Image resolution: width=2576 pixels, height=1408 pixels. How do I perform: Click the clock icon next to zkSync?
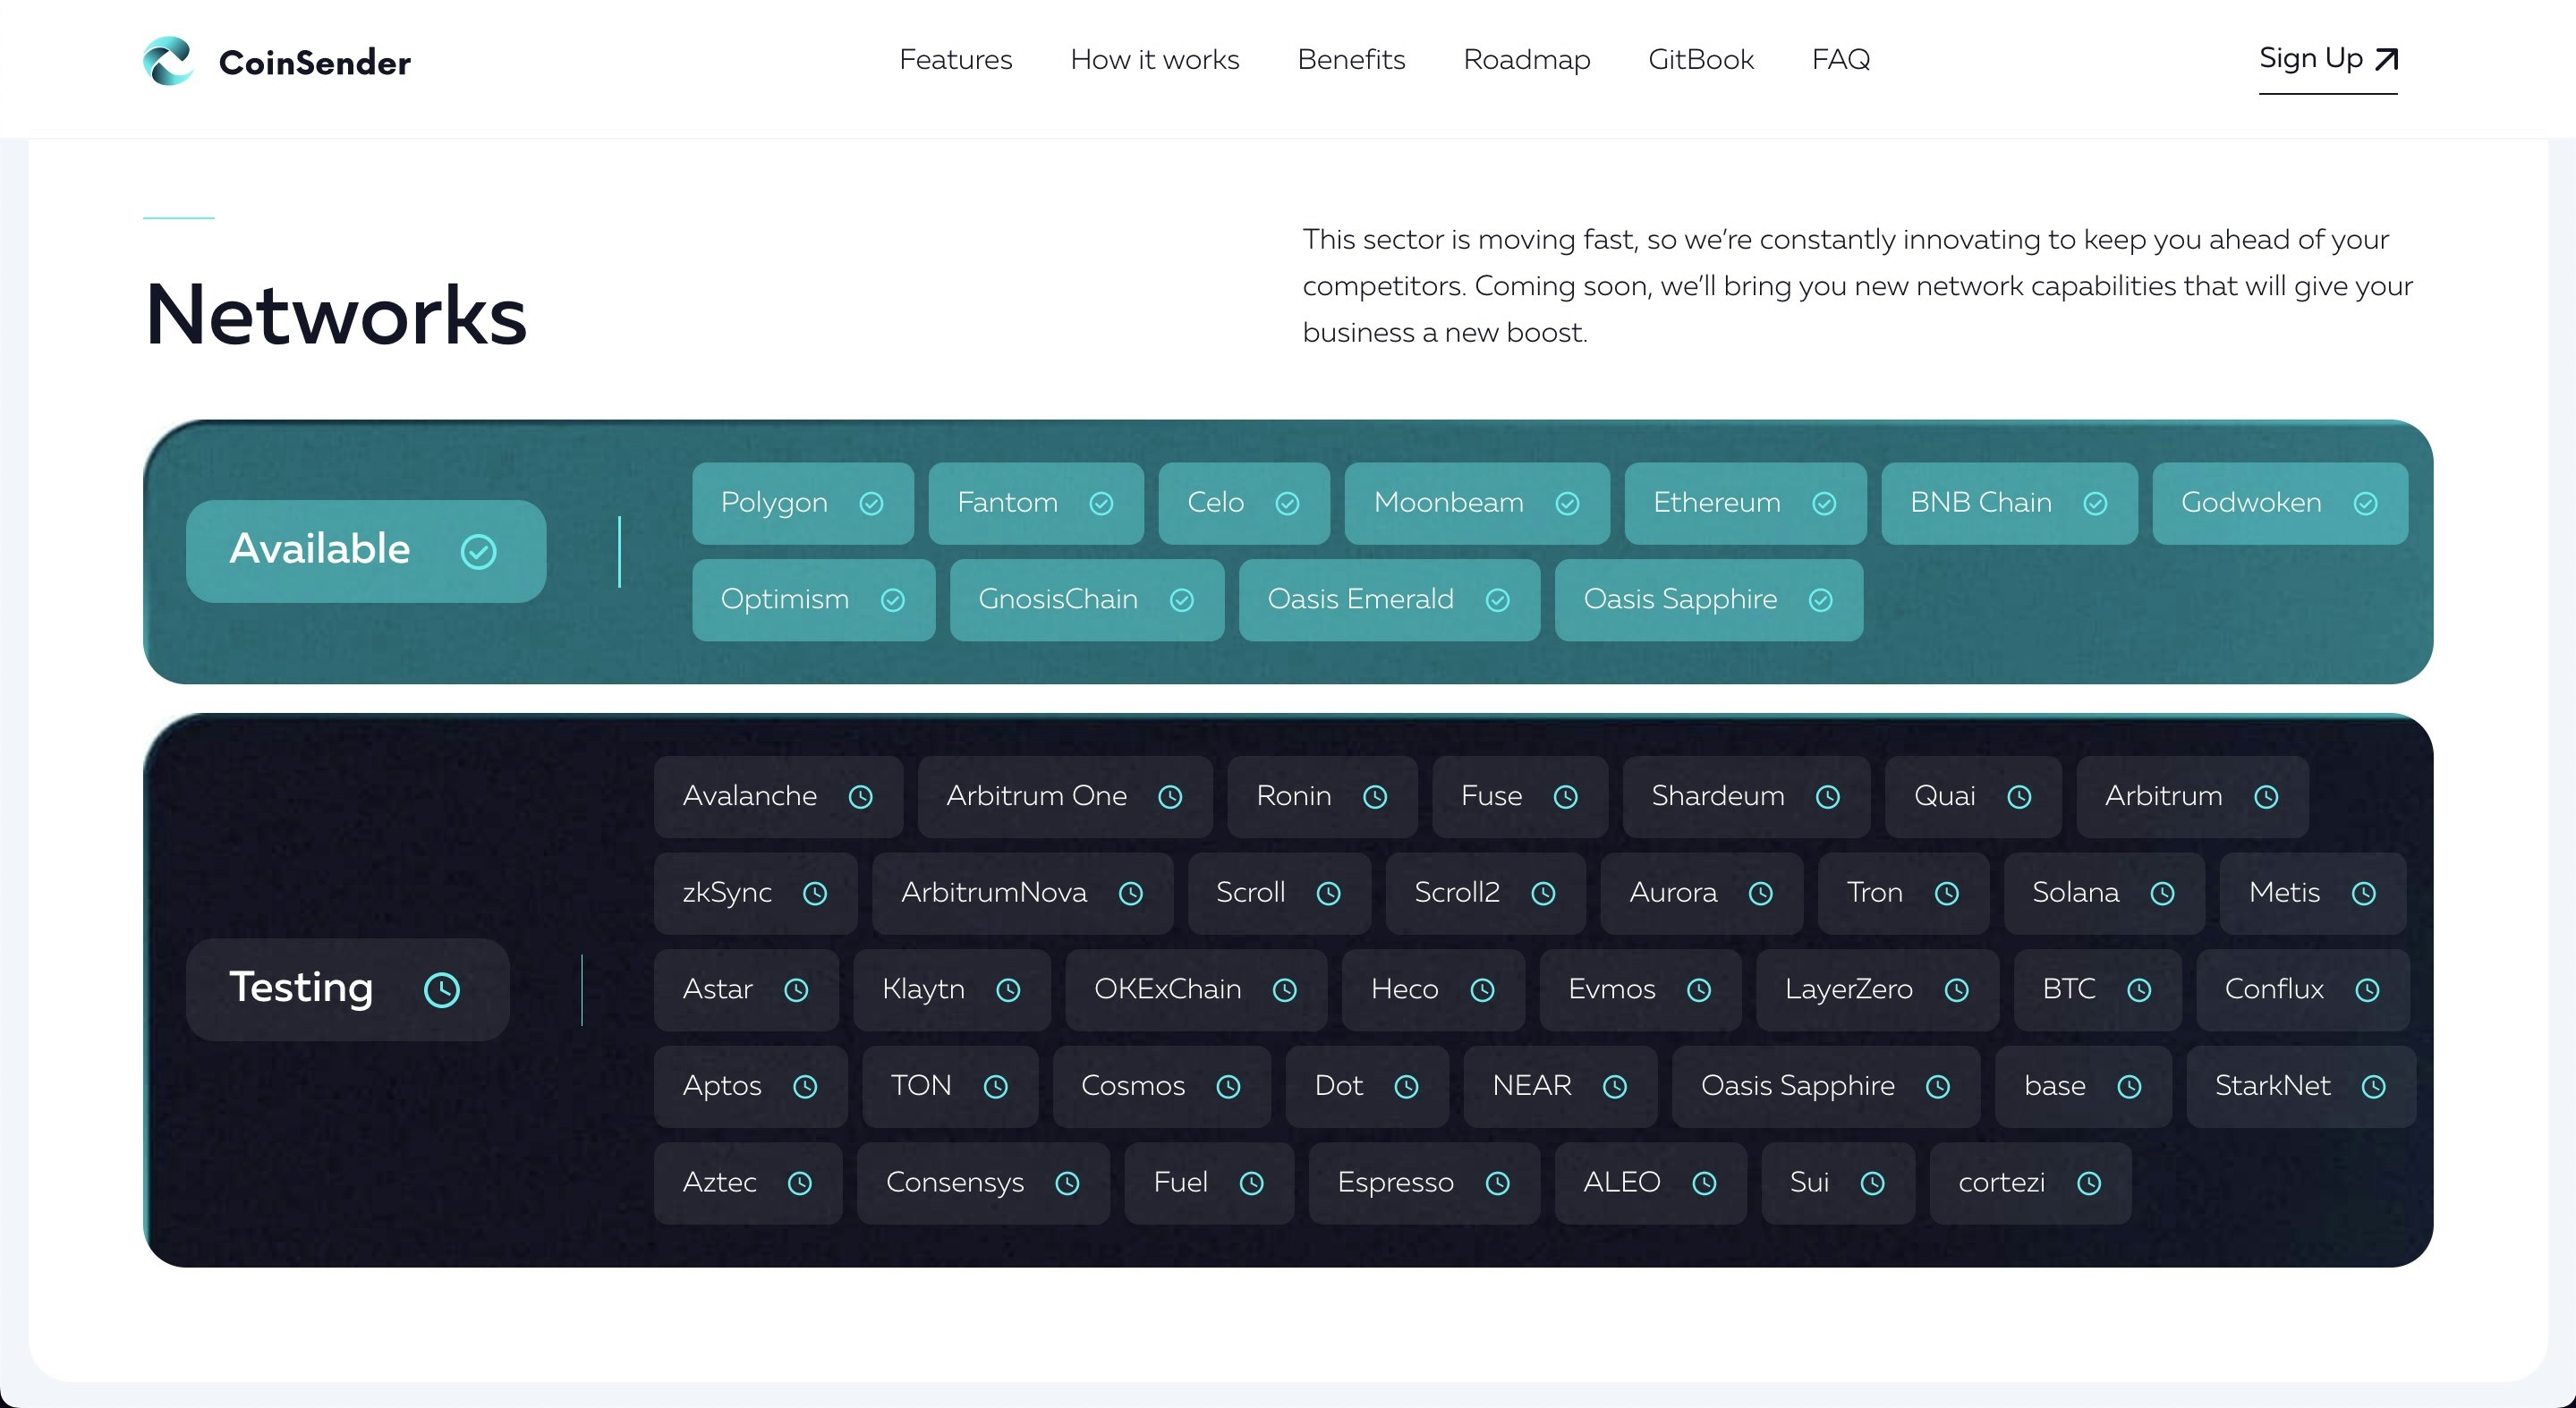[x=815, y=894]
